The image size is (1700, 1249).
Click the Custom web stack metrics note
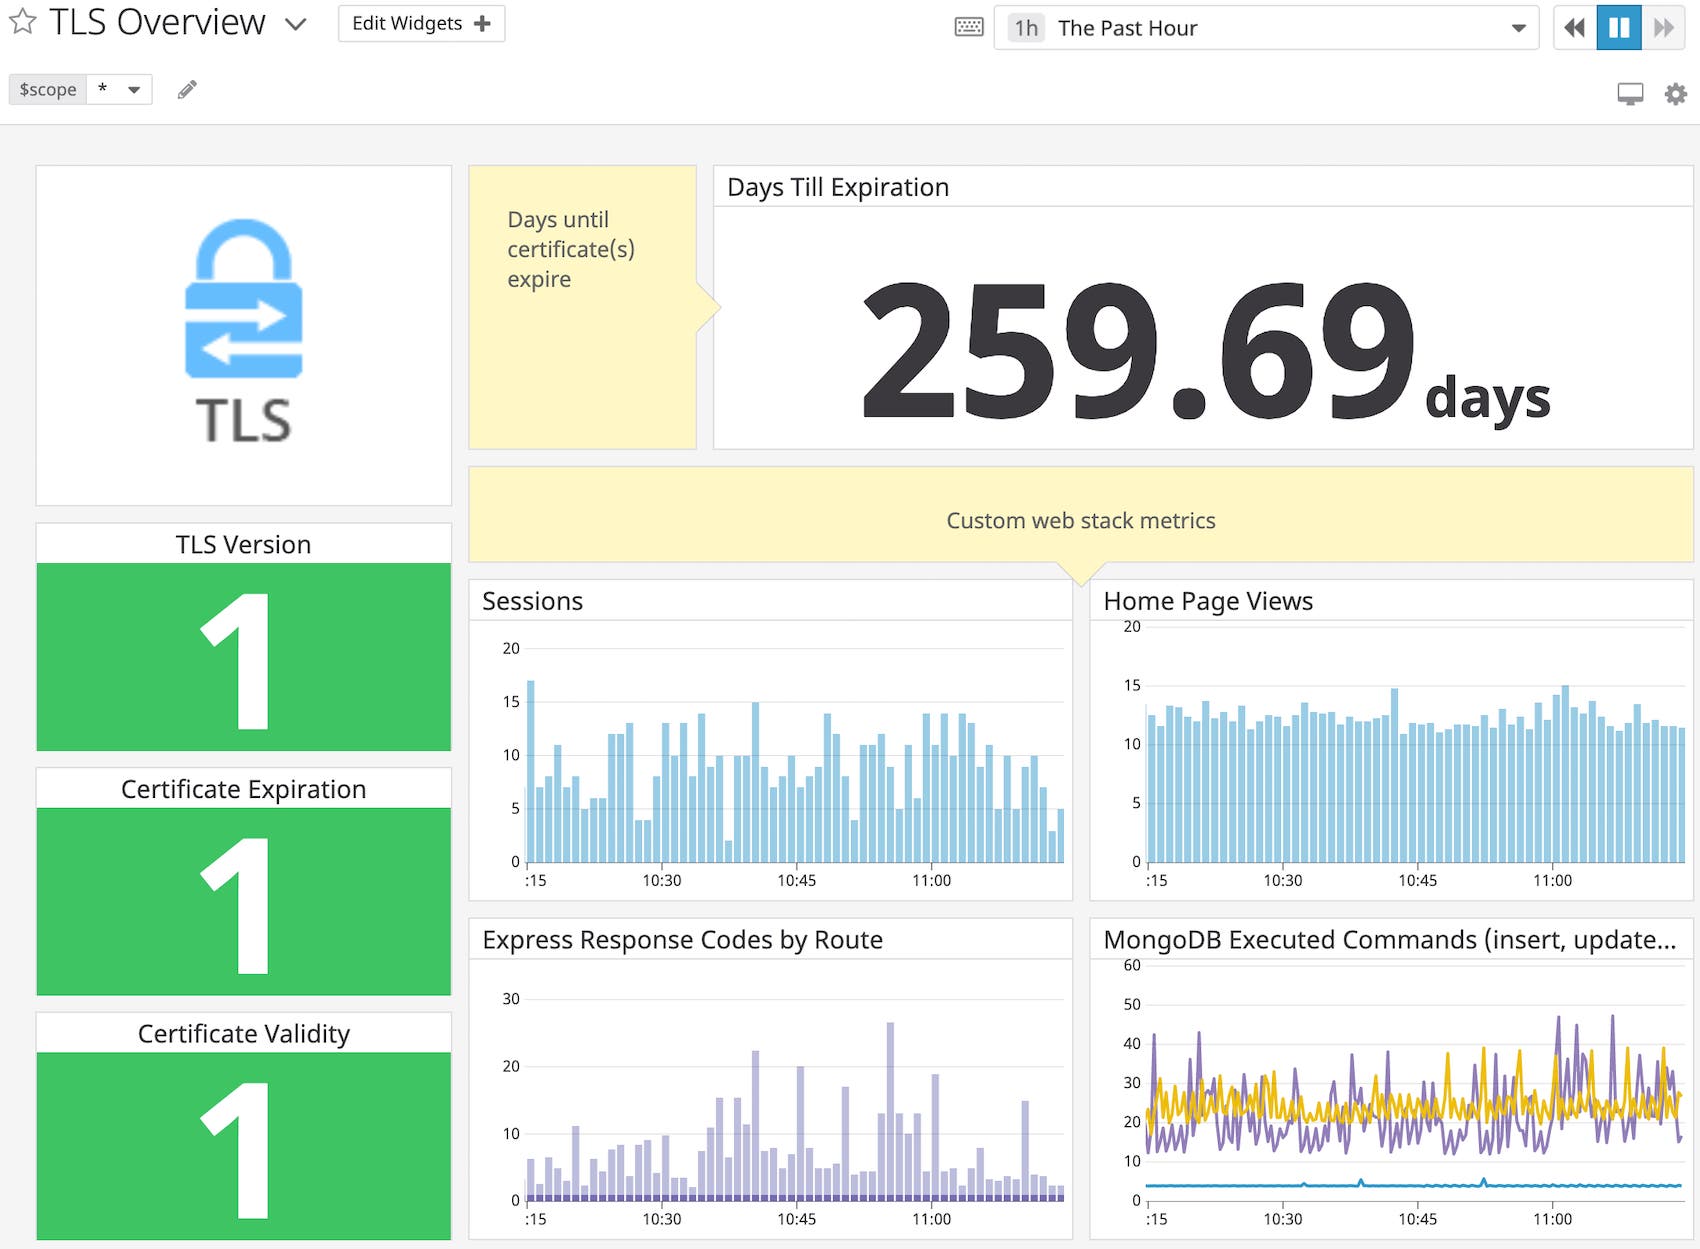coord(1080,520)
